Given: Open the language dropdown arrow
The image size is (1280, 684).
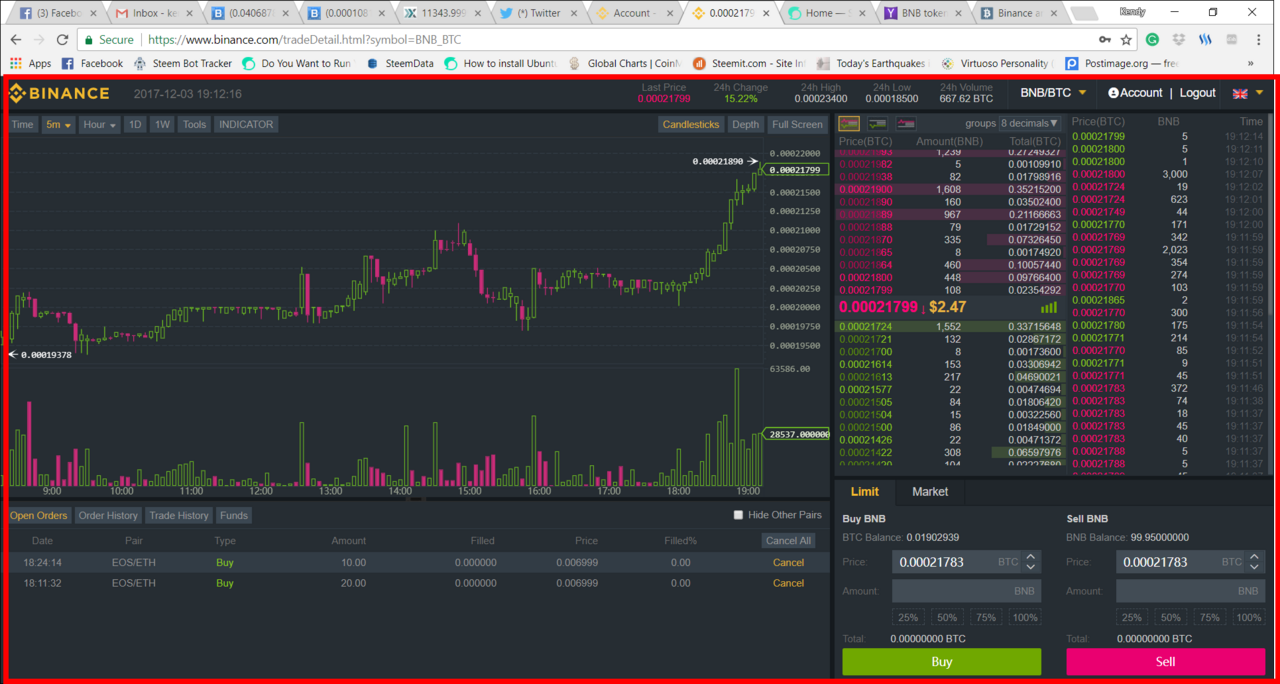Looking at the screenshot, I should (1259, 93).
